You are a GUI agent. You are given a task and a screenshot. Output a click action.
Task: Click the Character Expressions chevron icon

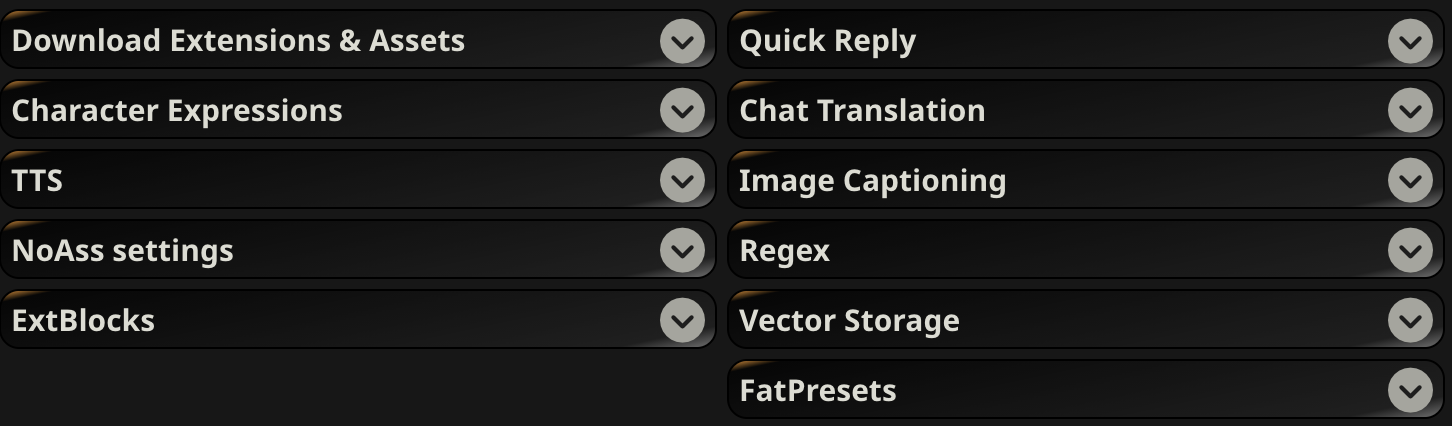682,111
